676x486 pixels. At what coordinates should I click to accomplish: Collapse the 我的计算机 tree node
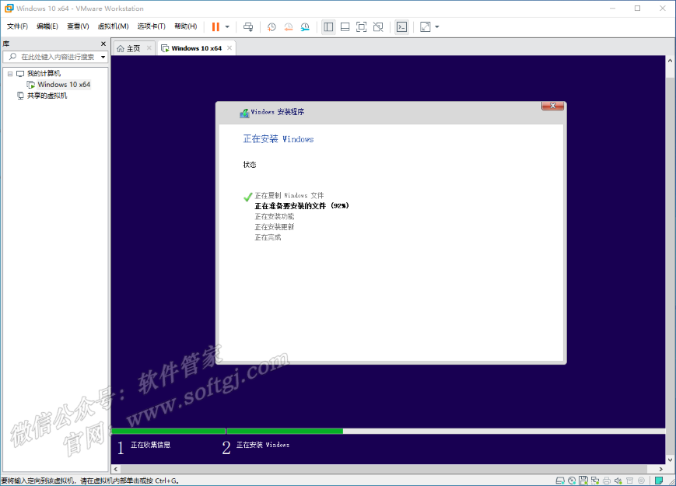pyautogui.click(x=10, y=73)
